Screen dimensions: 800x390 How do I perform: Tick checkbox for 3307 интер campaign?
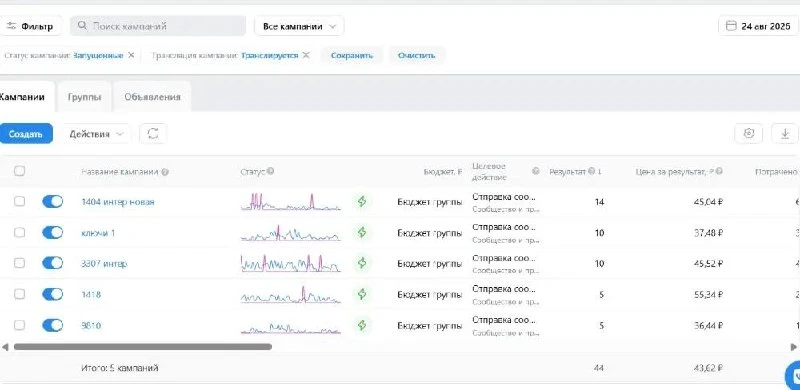pyautogui.click(x=19, y=263)
